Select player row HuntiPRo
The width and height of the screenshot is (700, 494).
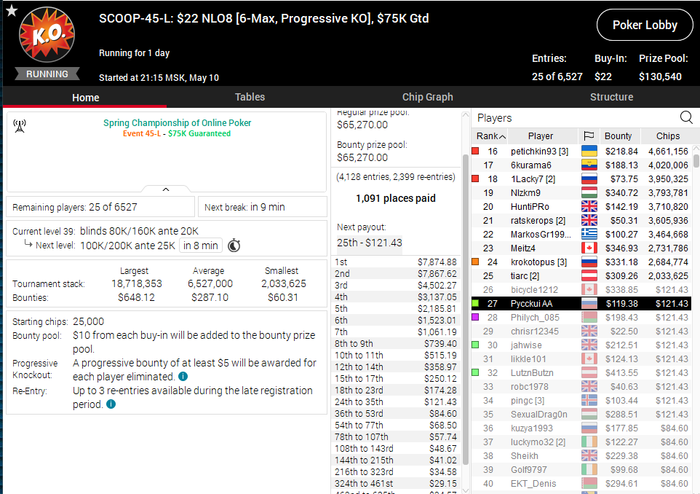[x=582, y=207]
